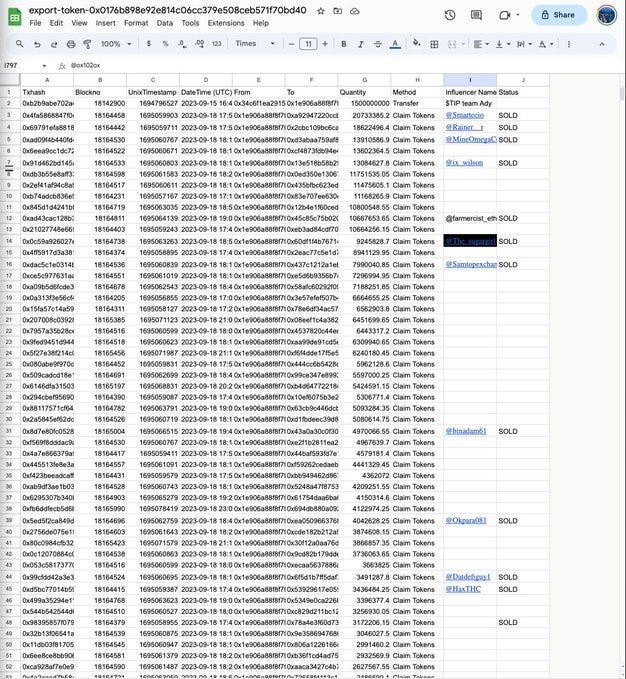Redo the last action
626x679 pixels.
[x=54, y=44]
